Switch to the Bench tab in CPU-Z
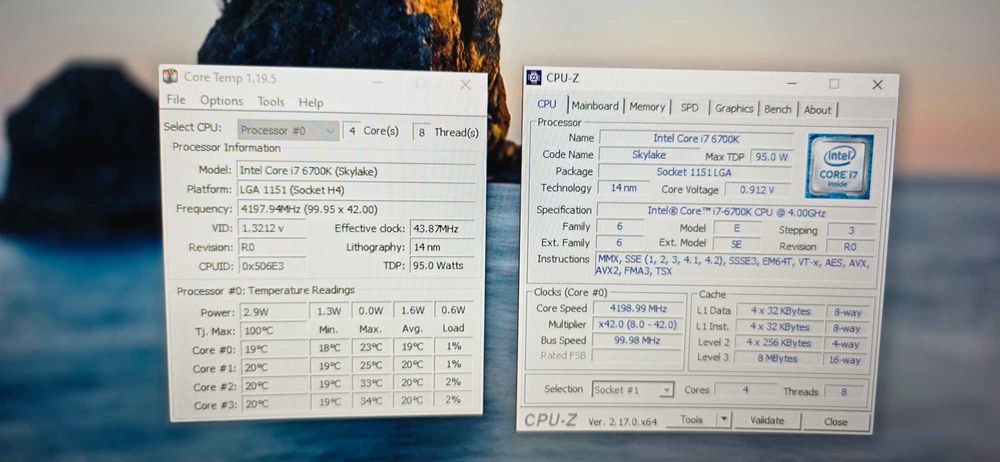The height and width of the screenshot is (462, 1000). point(777,109)
